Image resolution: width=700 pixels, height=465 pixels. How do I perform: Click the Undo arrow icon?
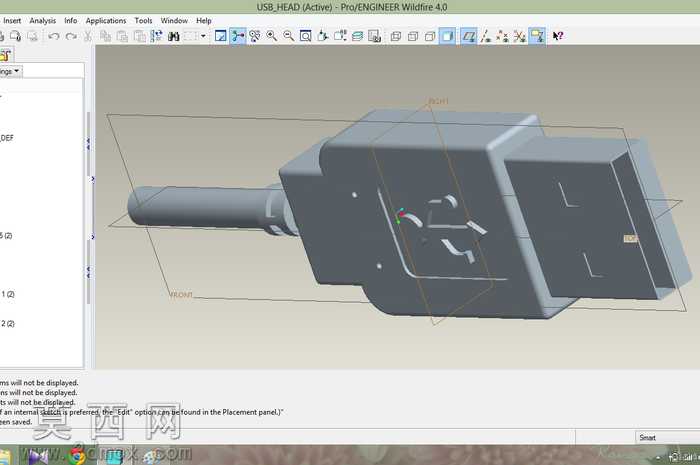point(54,36)
